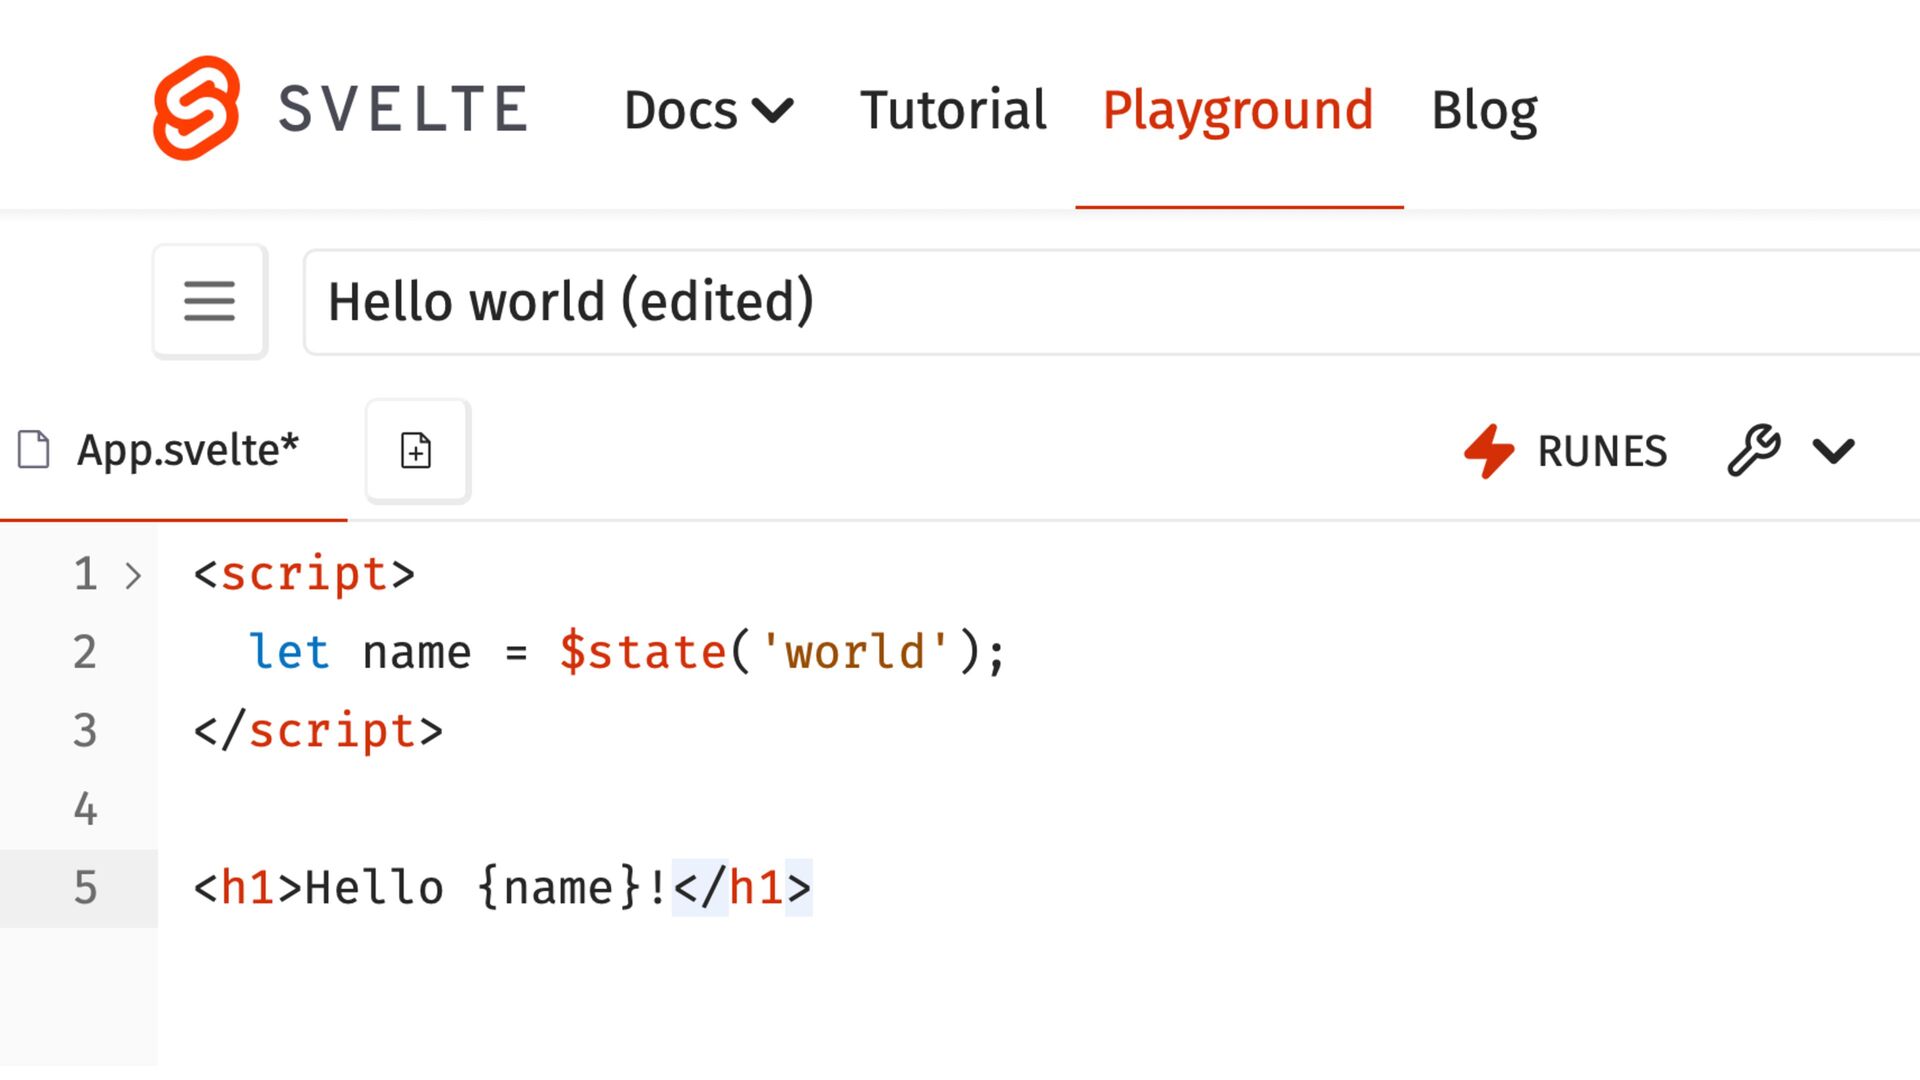Viewport: 1920px width, 1080px height.
Task: Click the add new file icon
Action: tap(416, 451)
